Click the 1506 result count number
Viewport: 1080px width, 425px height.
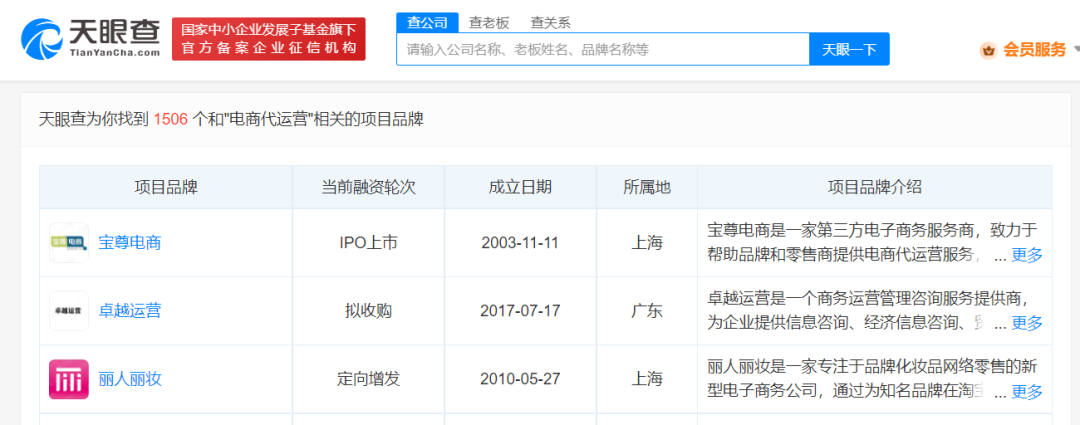(x=171, y=120)
